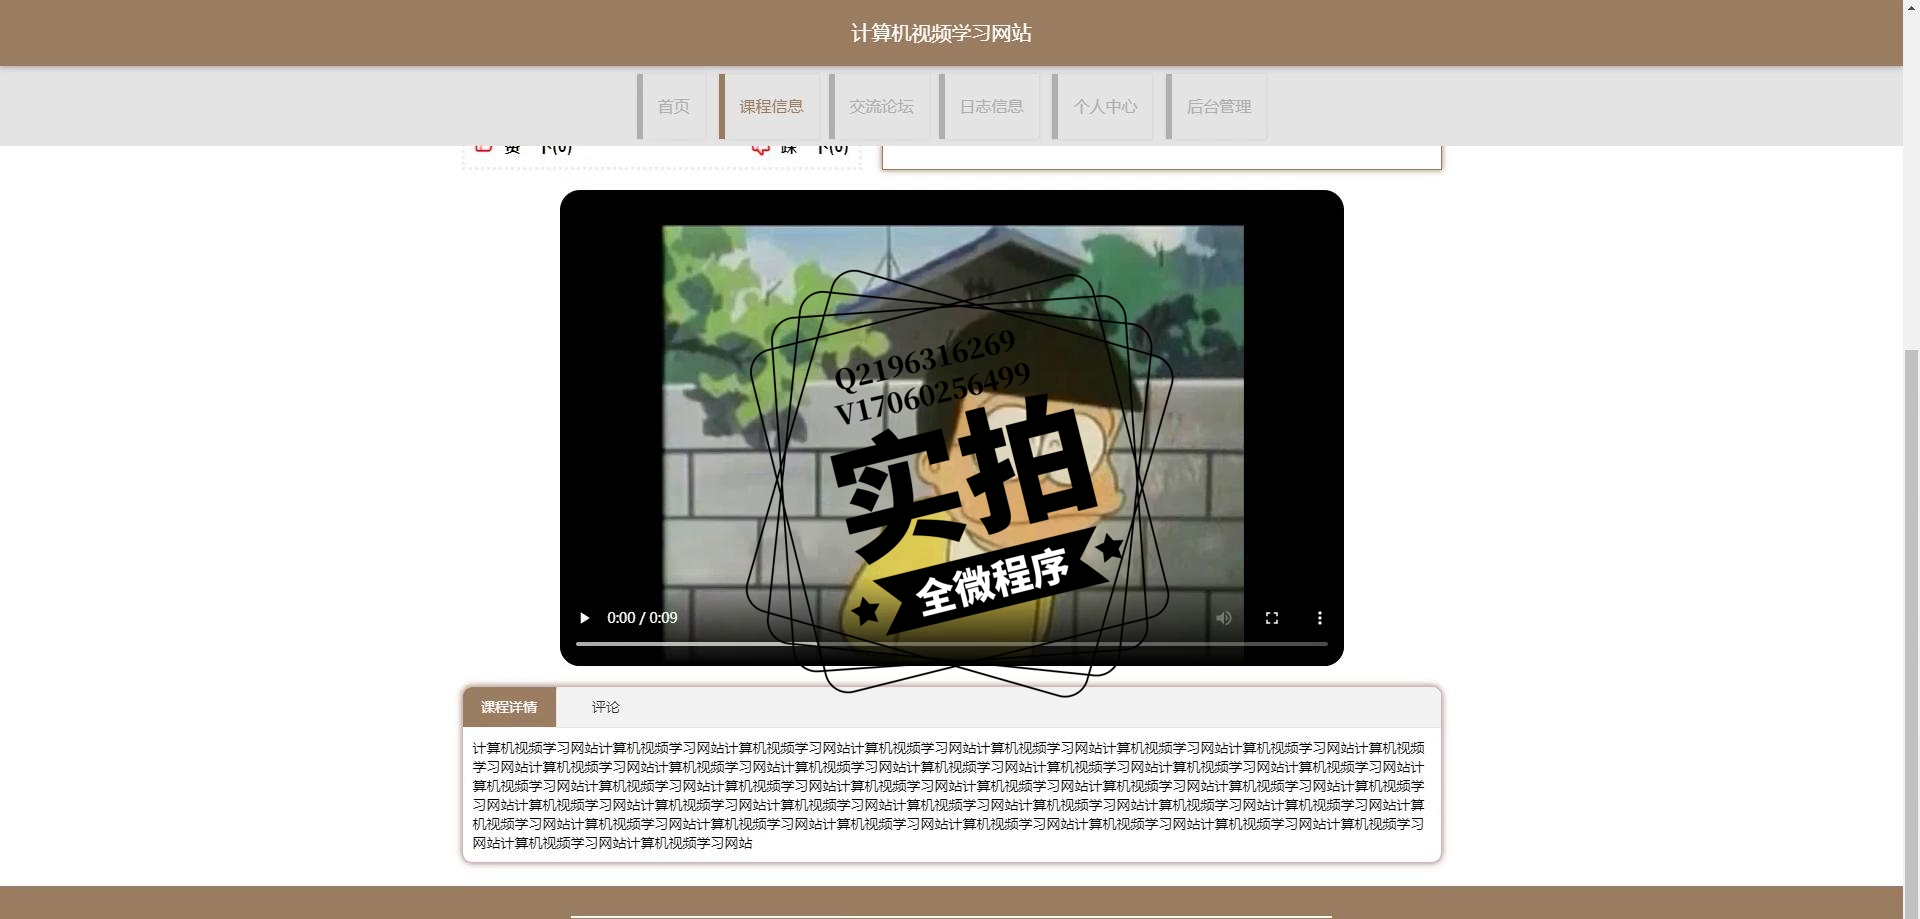Click the course description paragraph text
The width and height of the screenshot is (1920, 919).
950,795
